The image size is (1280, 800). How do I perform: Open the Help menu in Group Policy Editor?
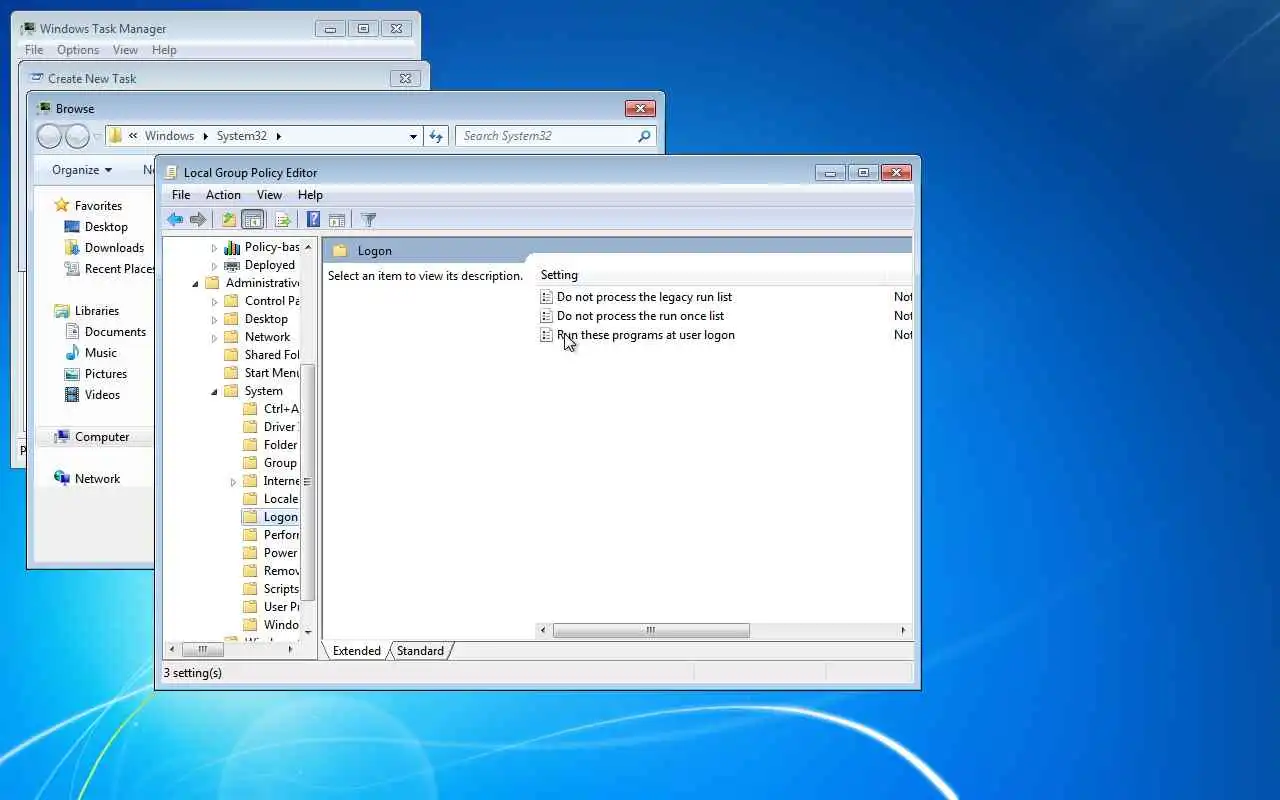pyautogui.click(x=310, y=195)
